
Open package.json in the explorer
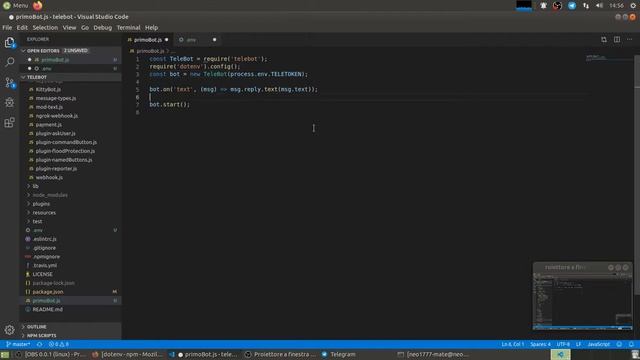[x=71, y=292]
